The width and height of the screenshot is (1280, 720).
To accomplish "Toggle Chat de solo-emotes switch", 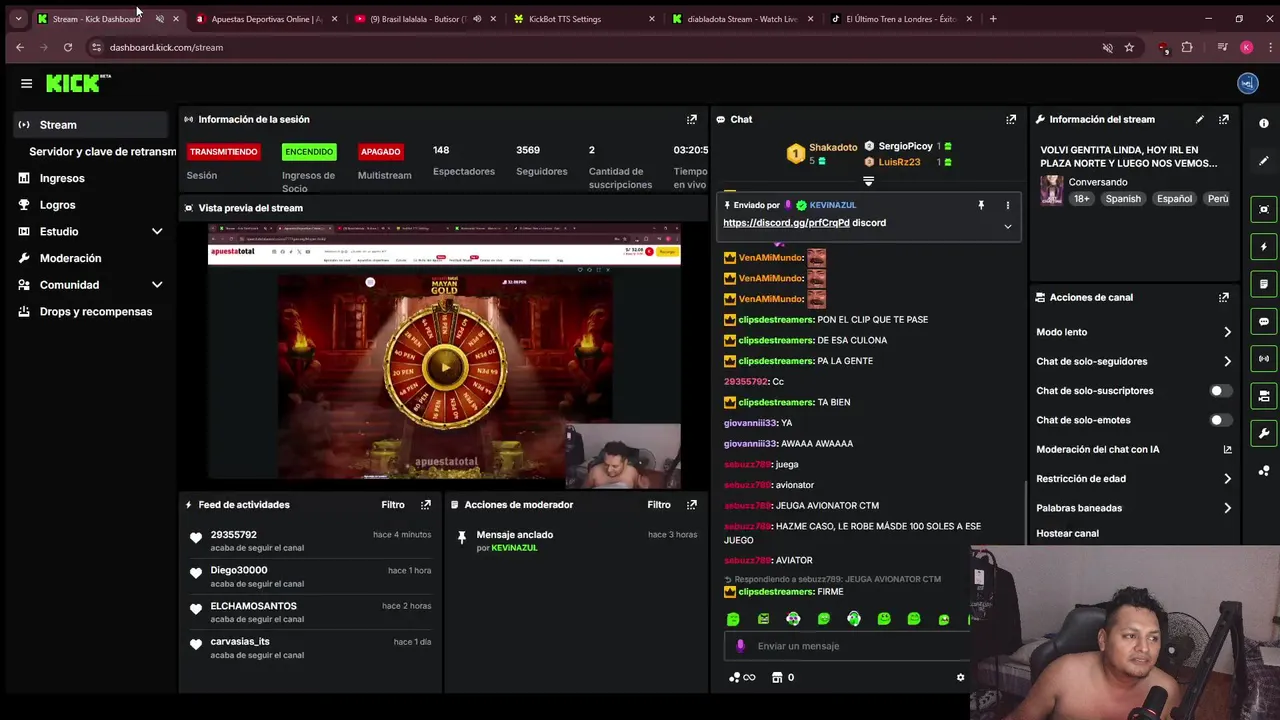I will (1220, 420).
